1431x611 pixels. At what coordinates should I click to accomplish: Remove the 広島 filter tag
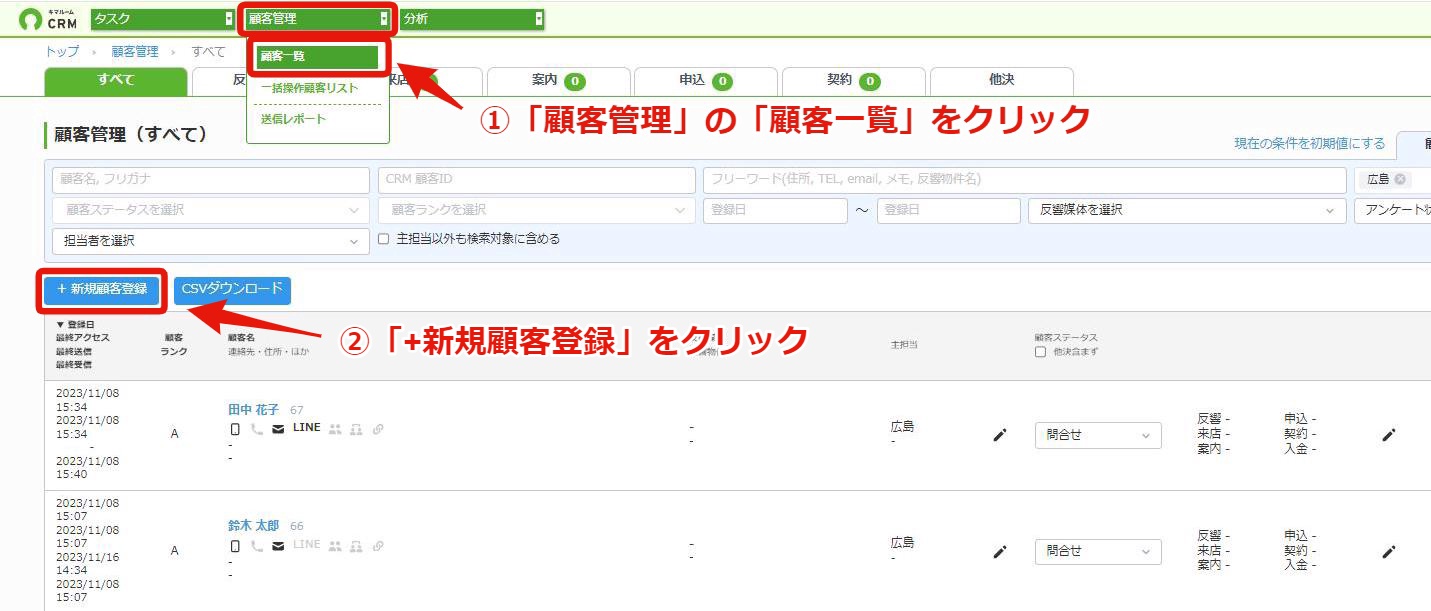(1401, 180)
